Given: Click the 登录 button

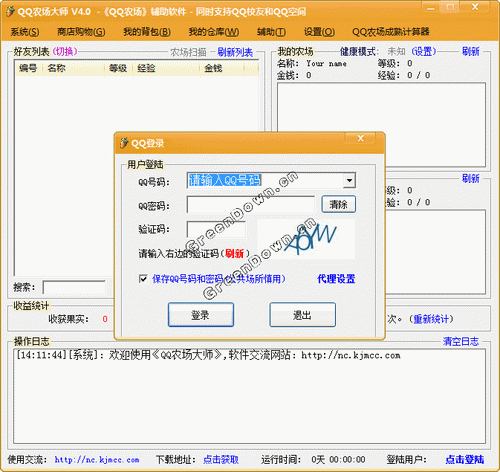Looking at the screenshot, I should pyautogui.click(x=201, y=315).
